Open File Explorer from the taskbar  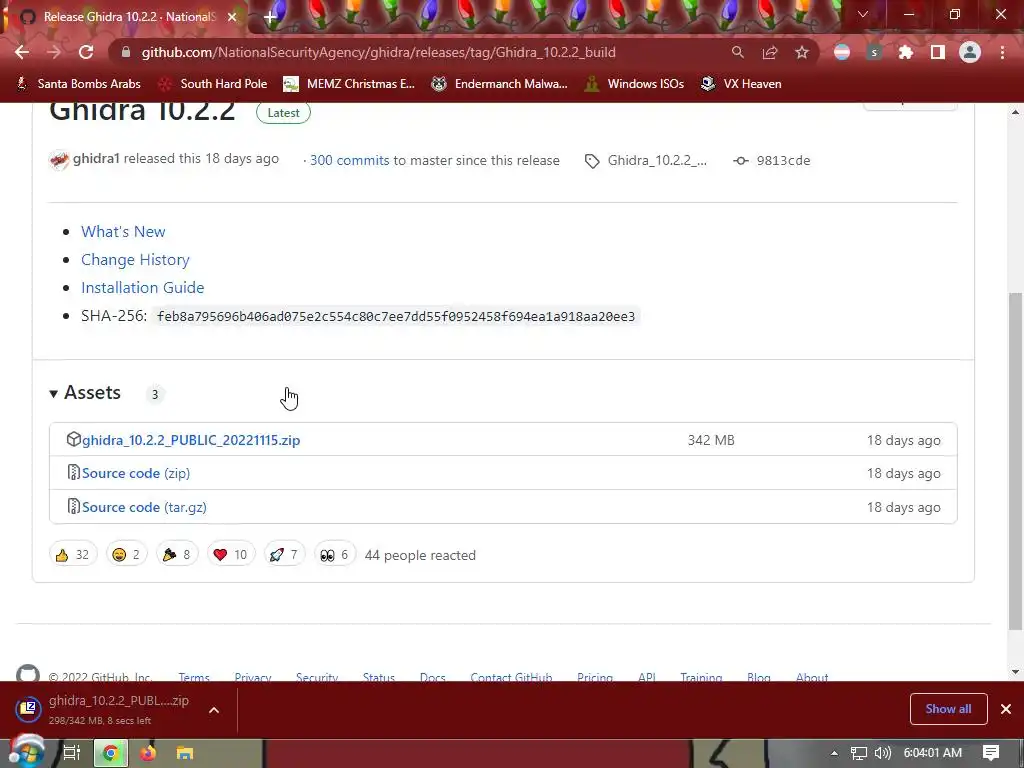point(185,753)
